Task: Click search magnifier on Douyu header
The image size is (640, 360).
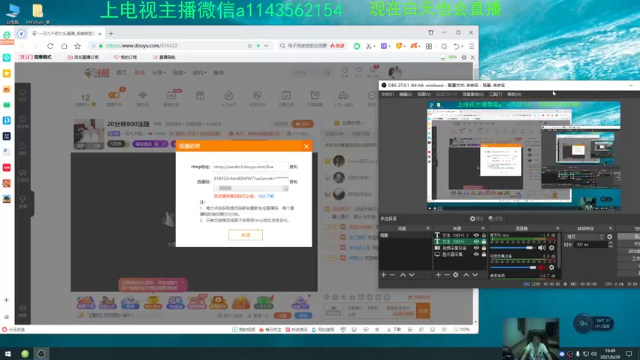Action: coord(327,73)
